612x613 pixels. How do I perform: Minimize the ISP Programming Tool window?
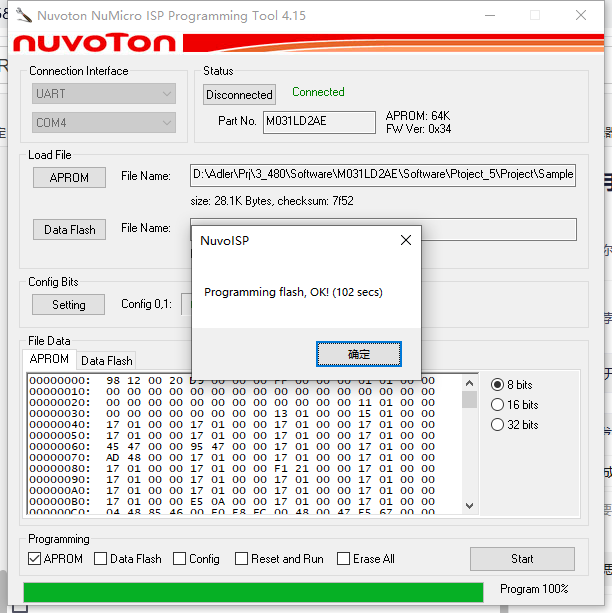pyautogui.click(x=490, y=16)
